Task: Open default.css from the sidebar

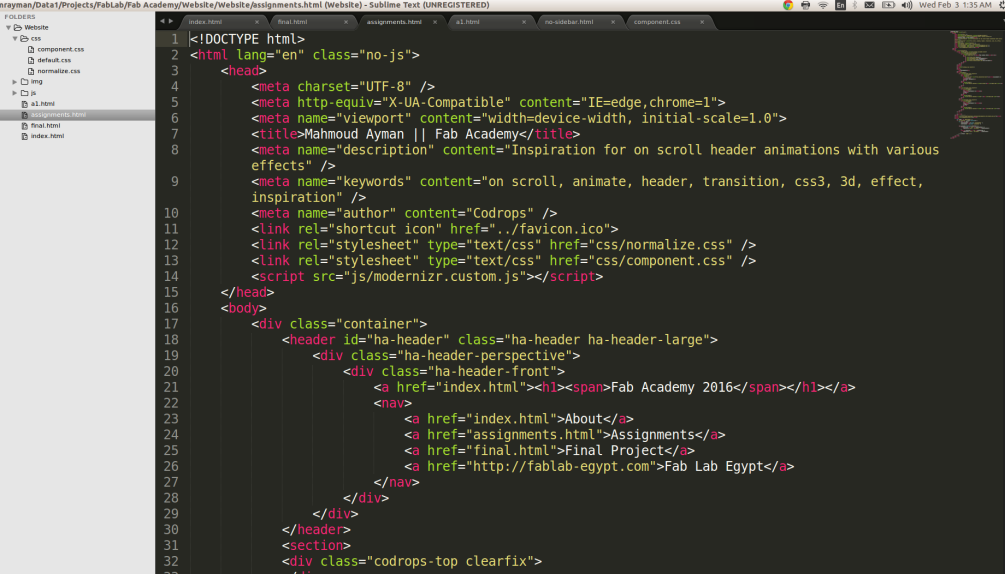Action: coord(54,60)
